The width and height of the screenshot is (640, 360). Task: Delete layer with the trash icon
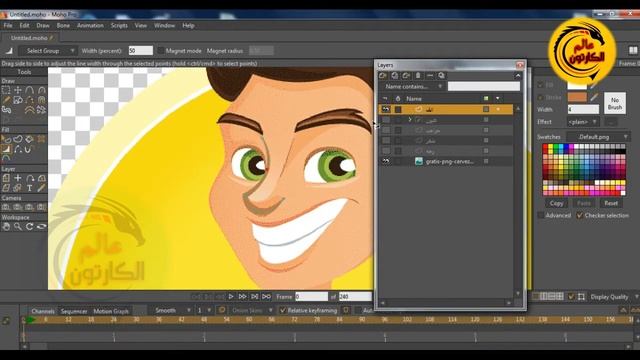point(418,76)
